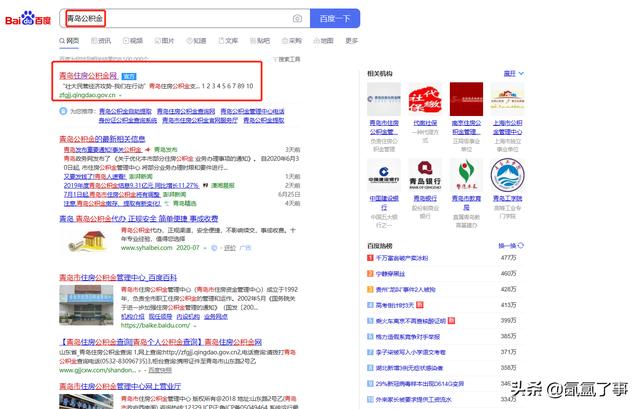Click the 青岛银行 logo
This screenshot has height=409, width=640.
point(425,175)
